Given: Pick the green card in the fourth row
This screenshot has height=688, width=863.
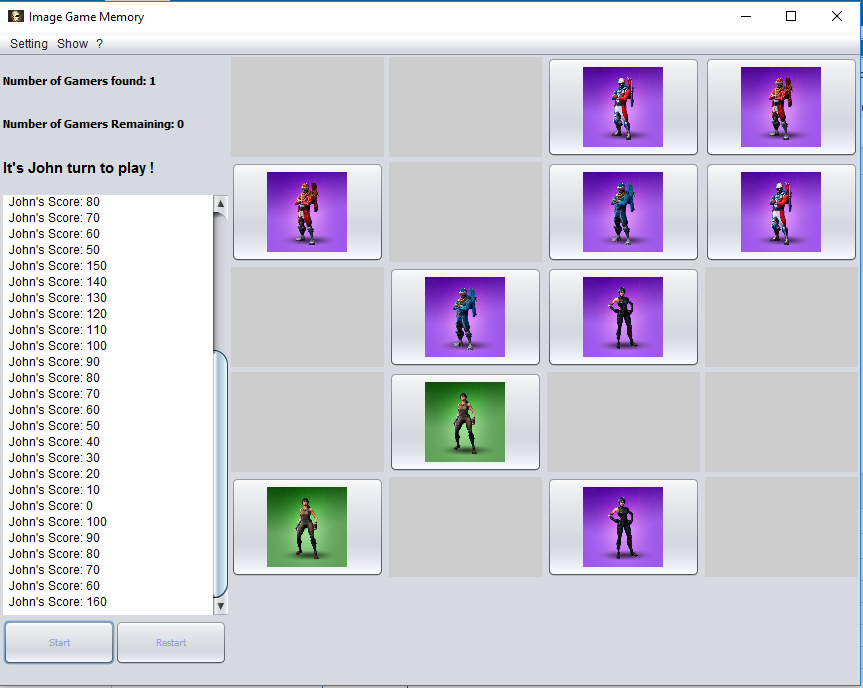Looking at the screenshot, I should 465,422.
